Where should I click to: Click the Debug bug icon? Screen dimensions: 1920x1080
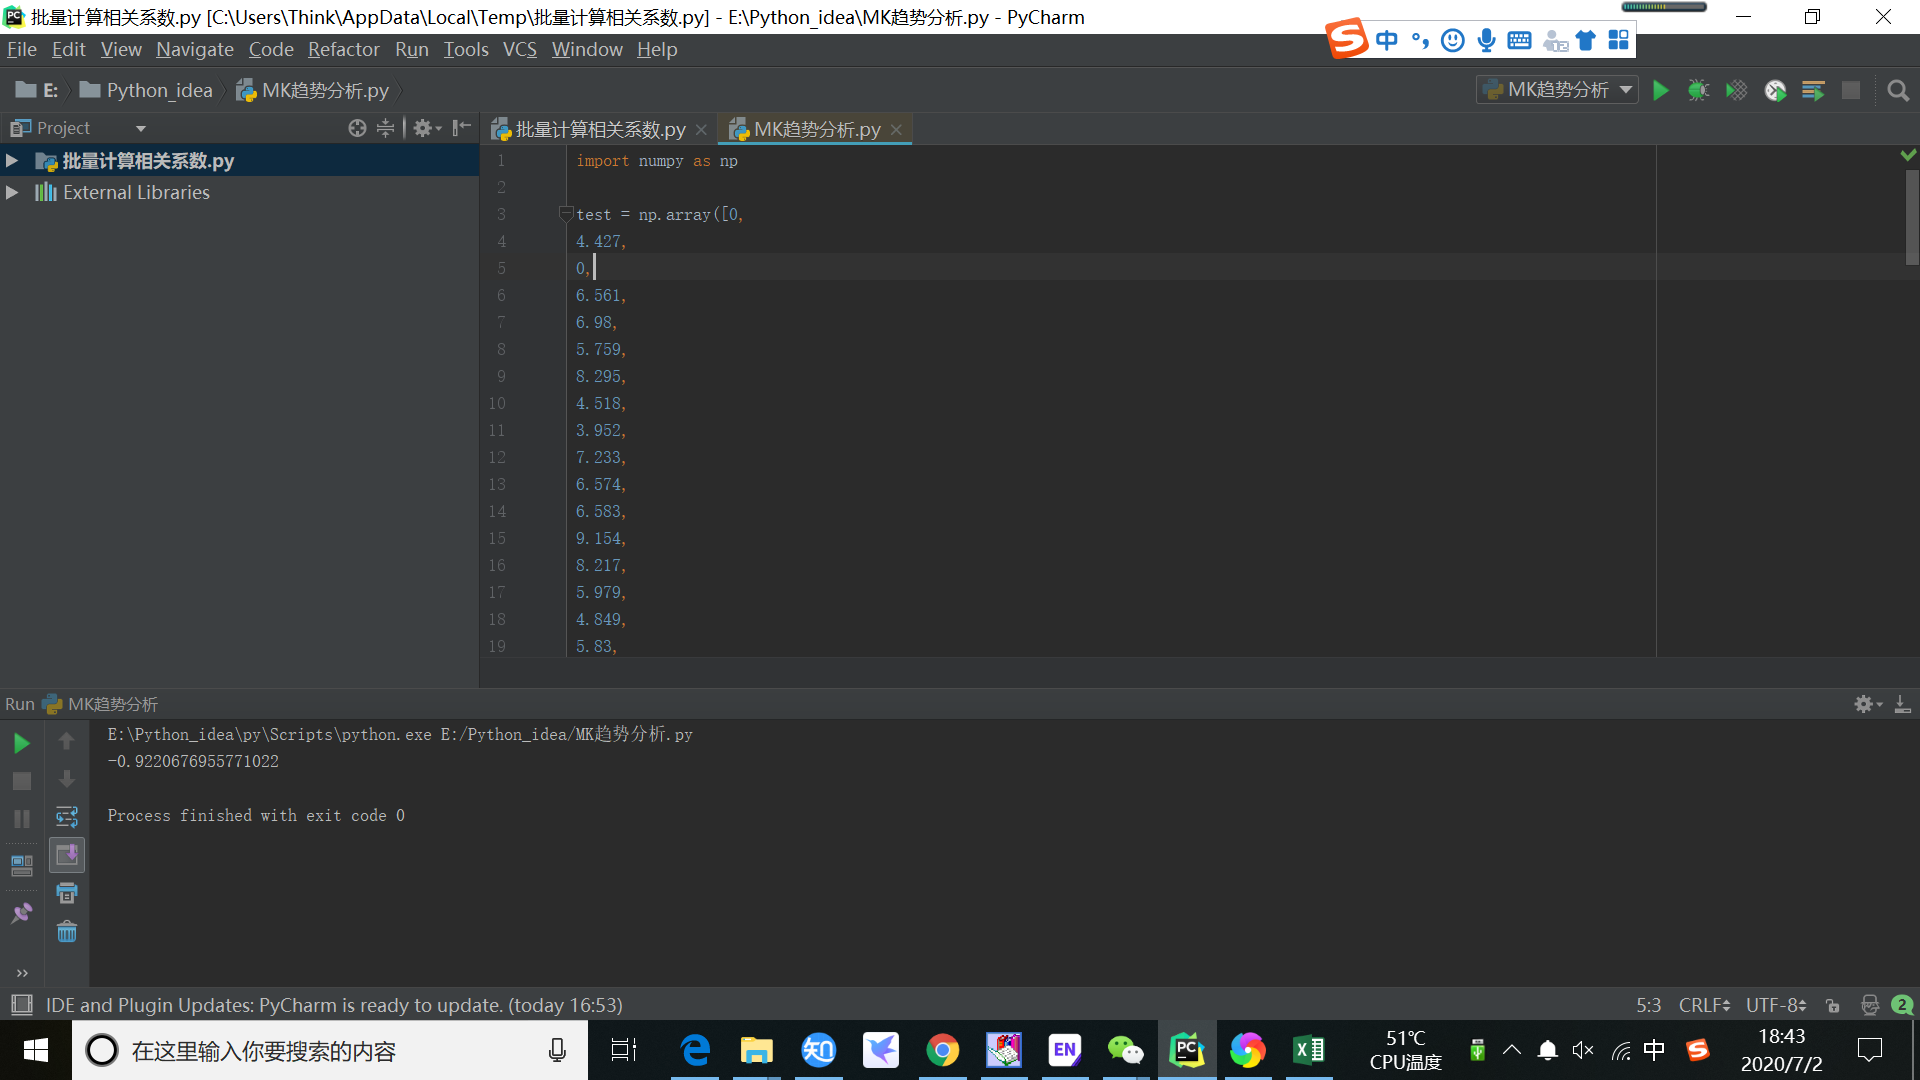pos(1698,91)
